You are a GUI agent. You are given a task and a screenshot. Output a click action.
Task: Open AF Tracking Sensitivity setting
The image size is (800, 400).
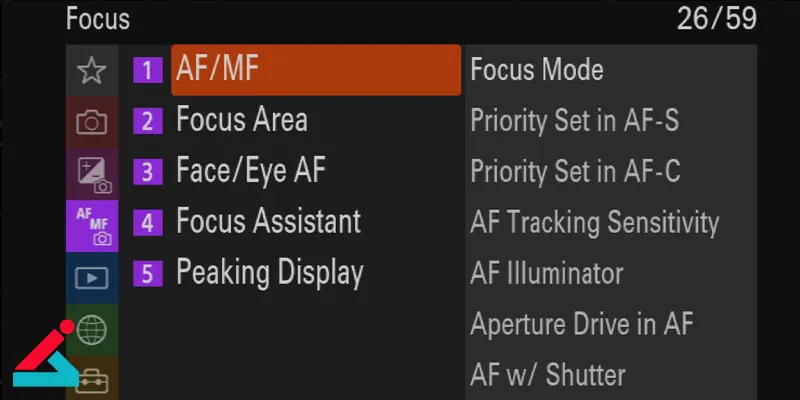point(594,222)
